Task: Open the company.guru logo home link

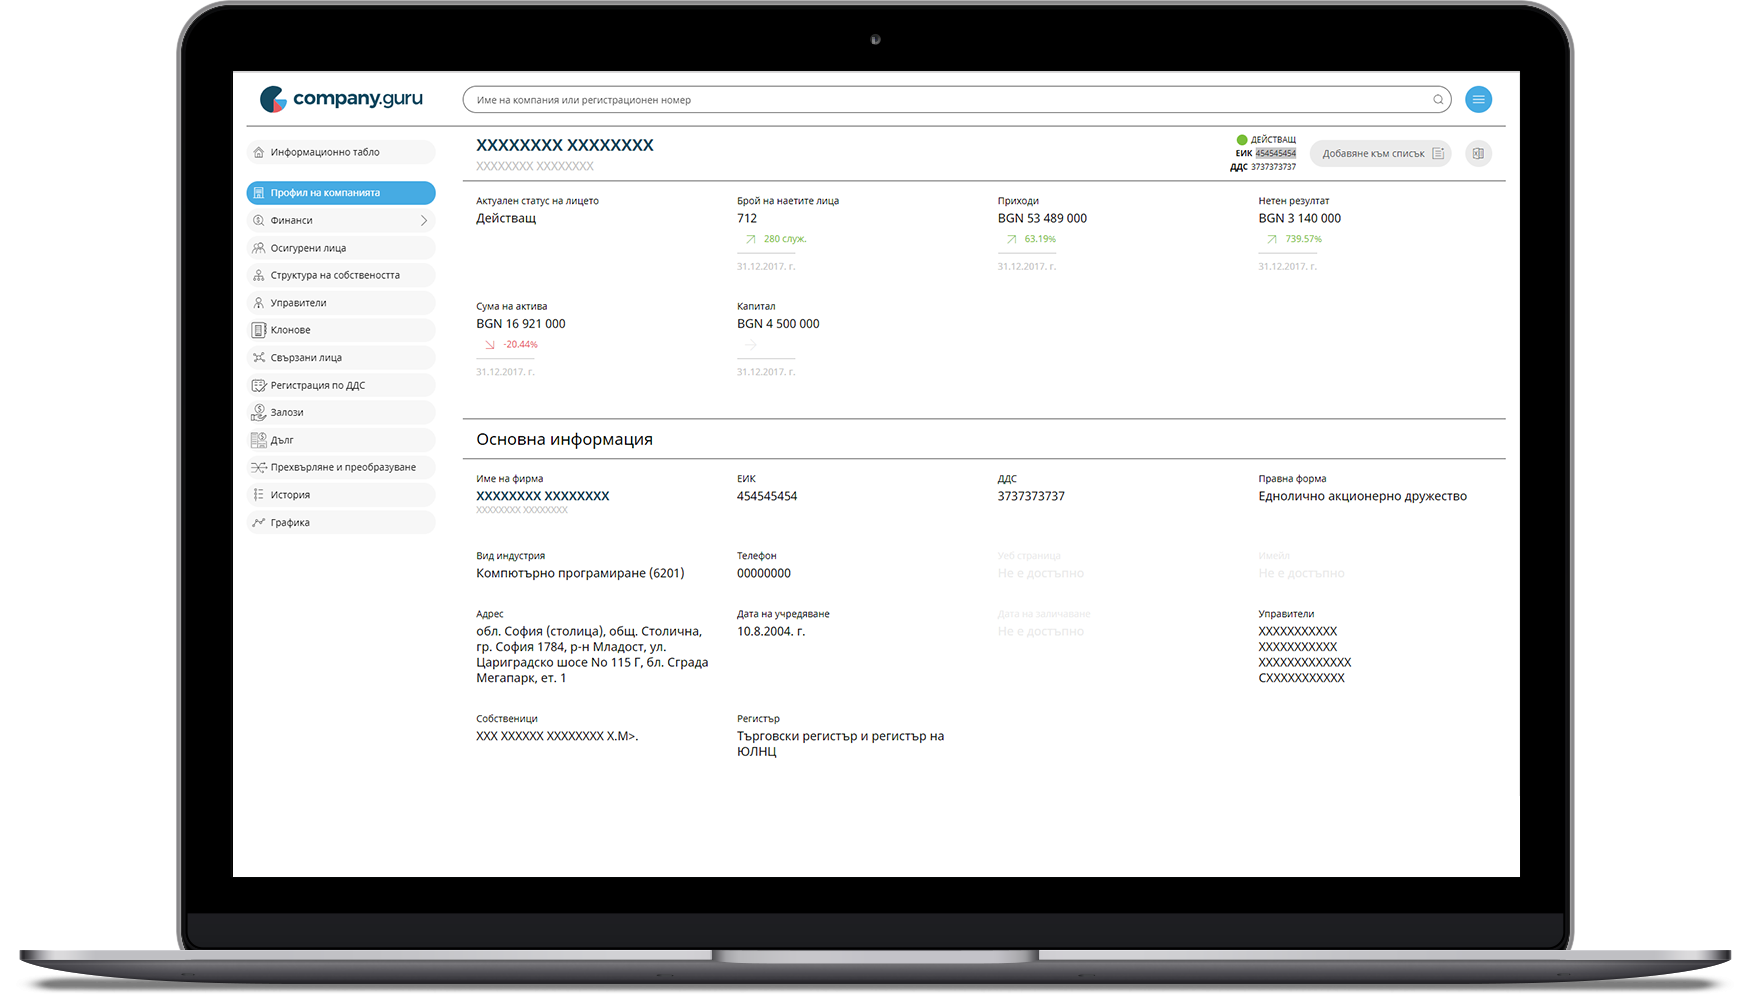Action: (341, 99)
